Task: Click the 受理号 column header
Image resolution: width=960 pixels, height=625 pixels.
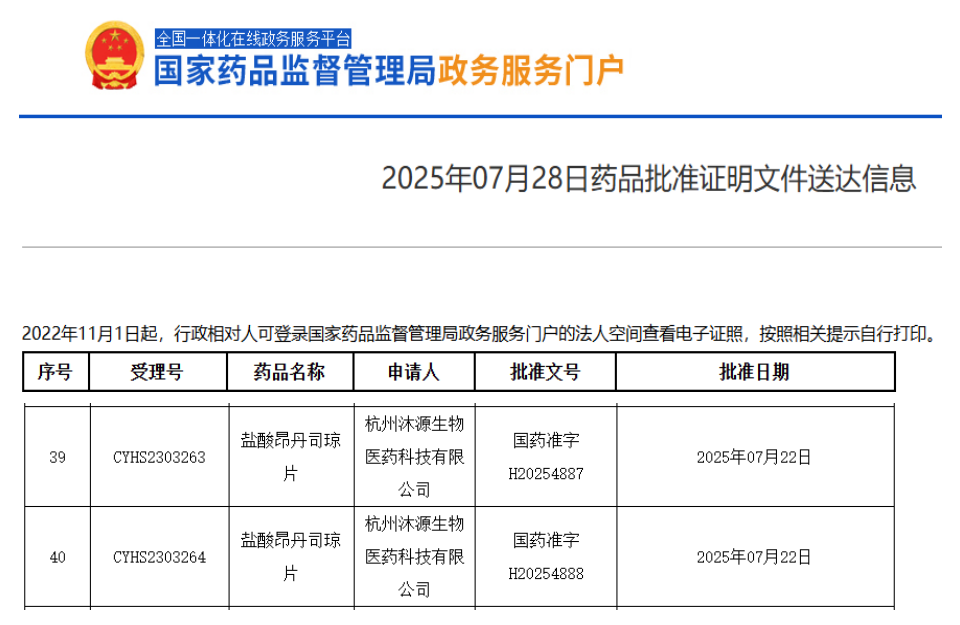Action: (157, 372)
